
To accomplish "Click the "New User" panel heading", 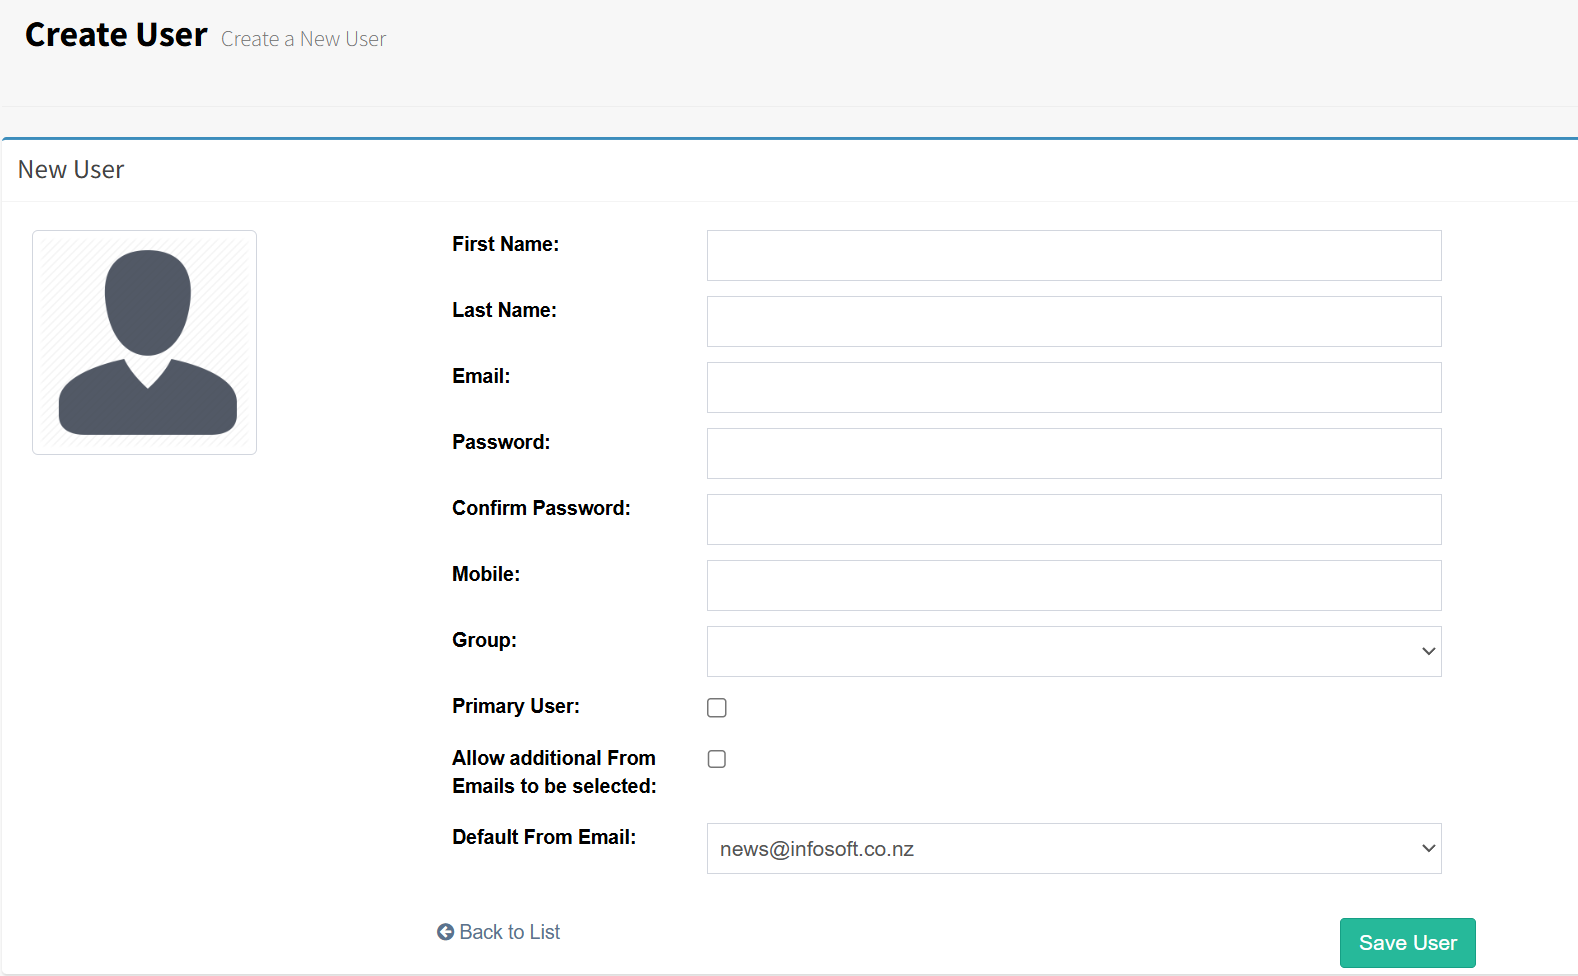I will pos(71,170).
